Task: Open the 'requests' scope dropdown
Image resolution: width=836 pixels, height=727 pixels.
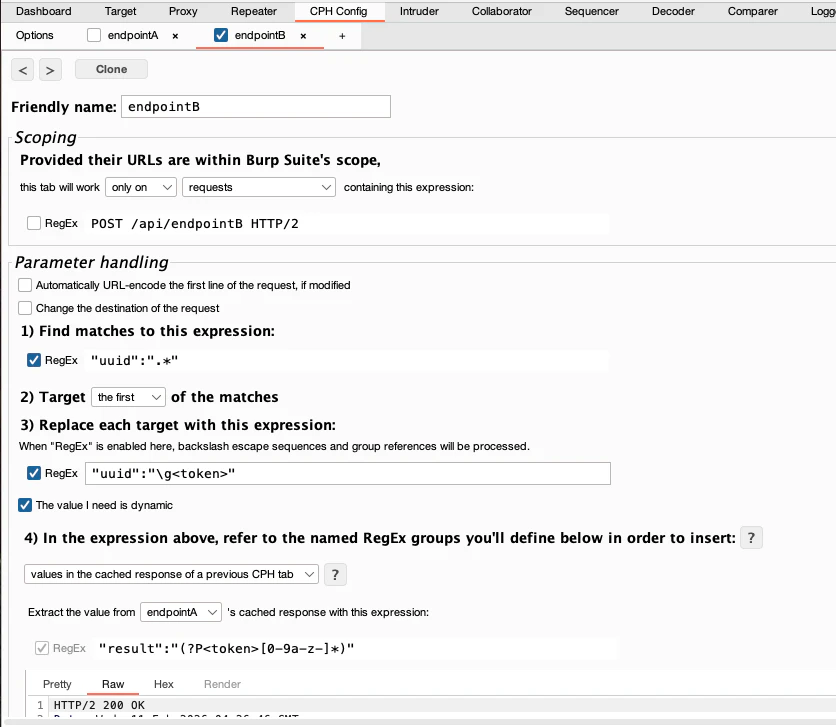Action: tap(259, 187)
